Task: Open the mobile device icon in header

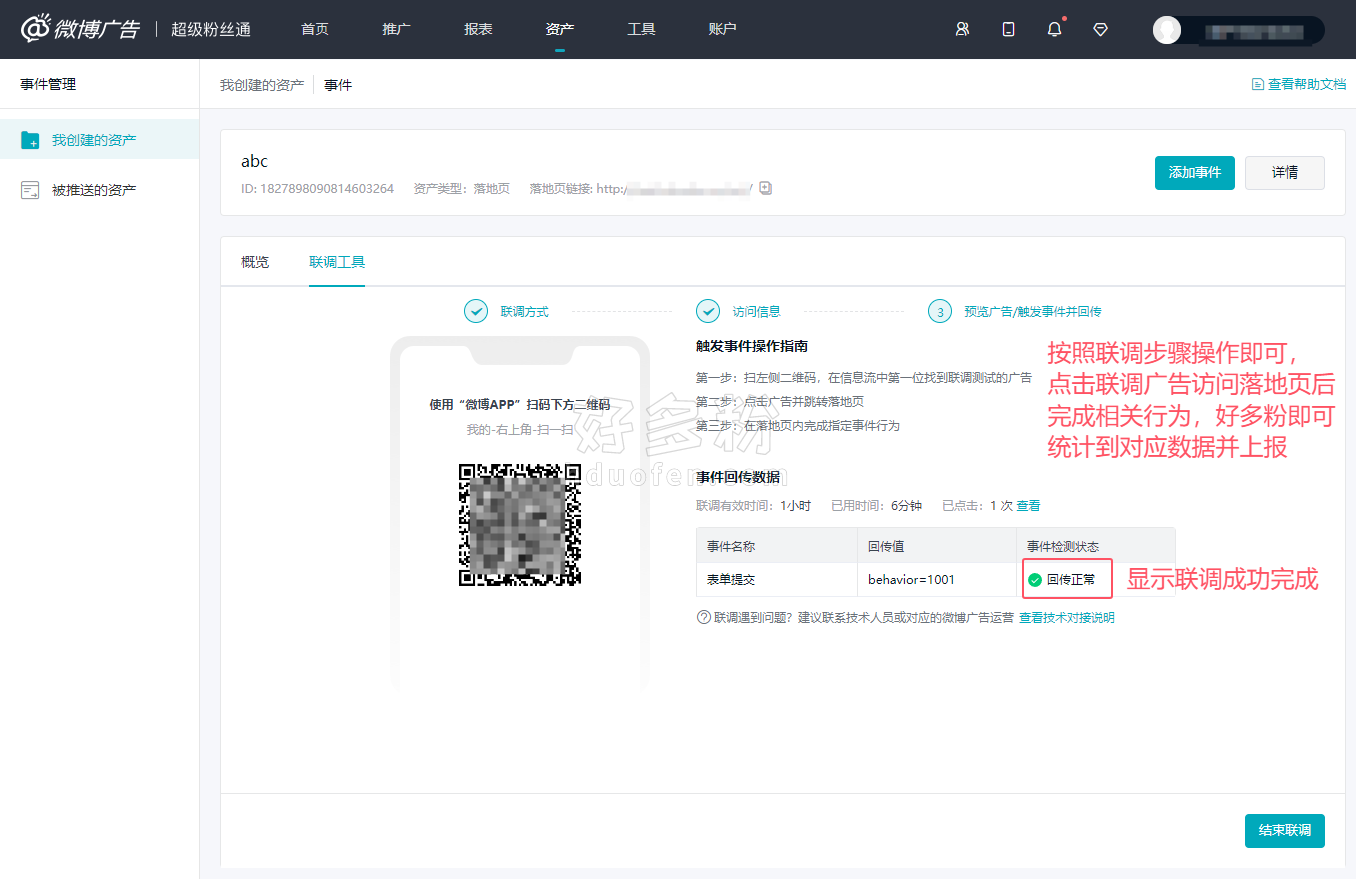Action: (x=1008, y=29)
